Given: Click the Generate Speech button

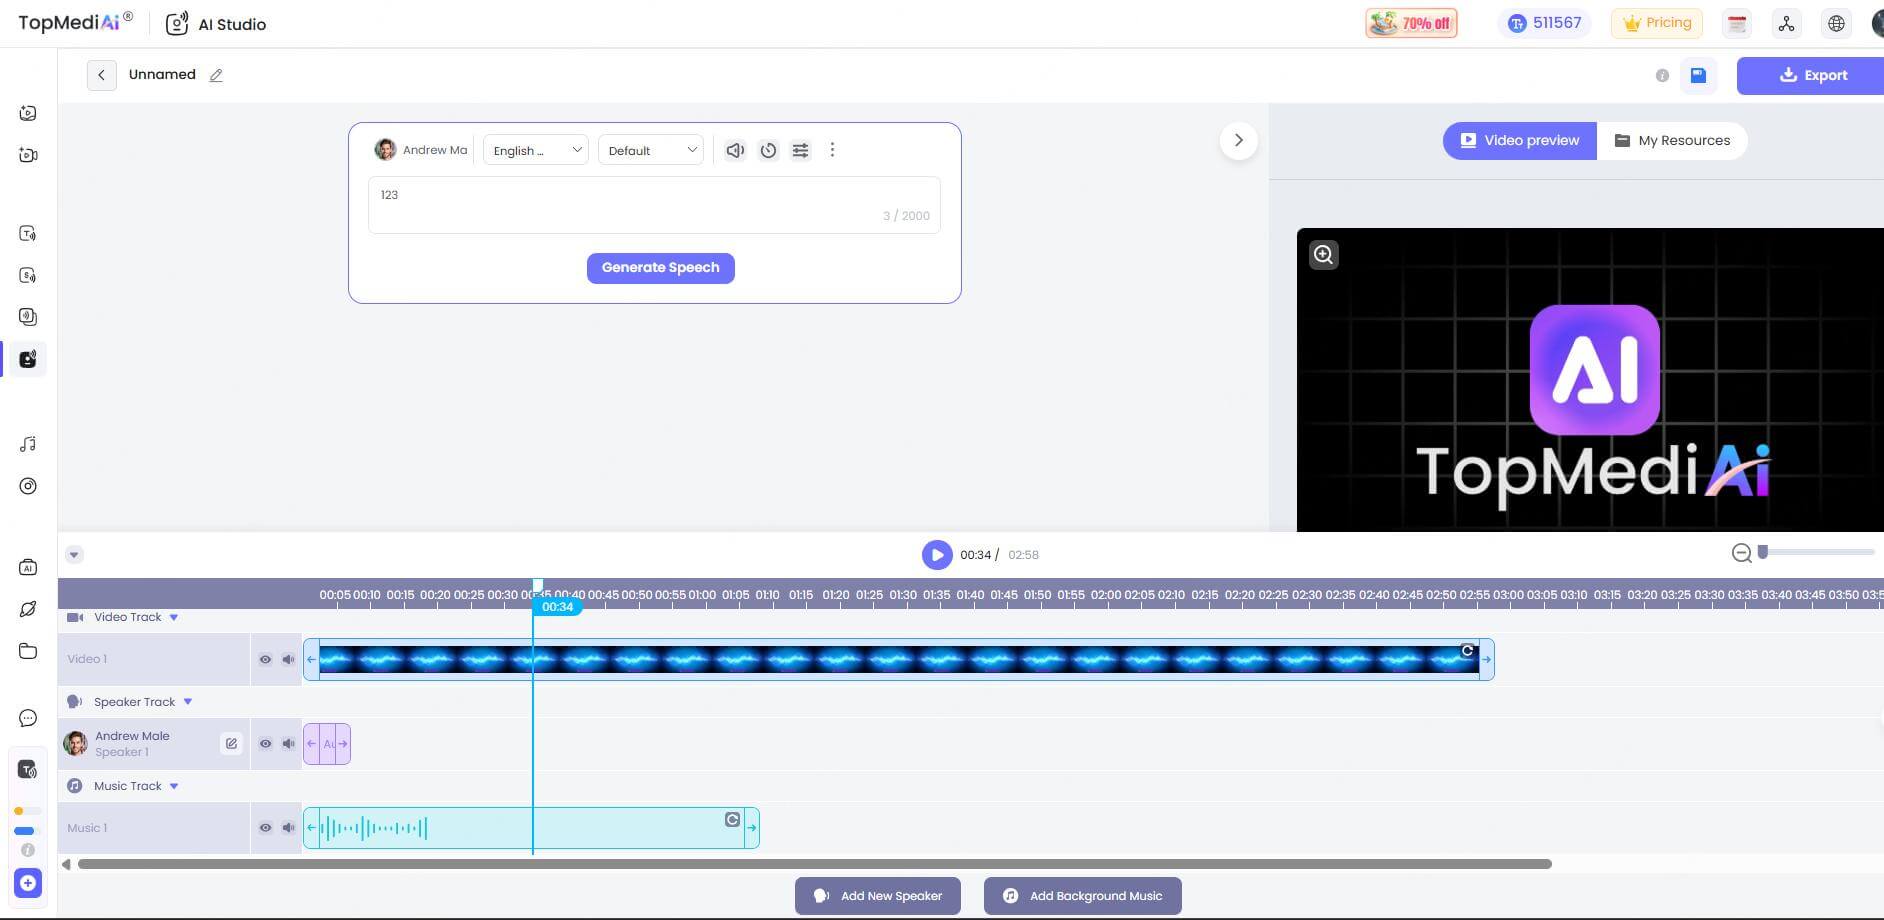Looking at the screenshot, I should tap(660, 268).
